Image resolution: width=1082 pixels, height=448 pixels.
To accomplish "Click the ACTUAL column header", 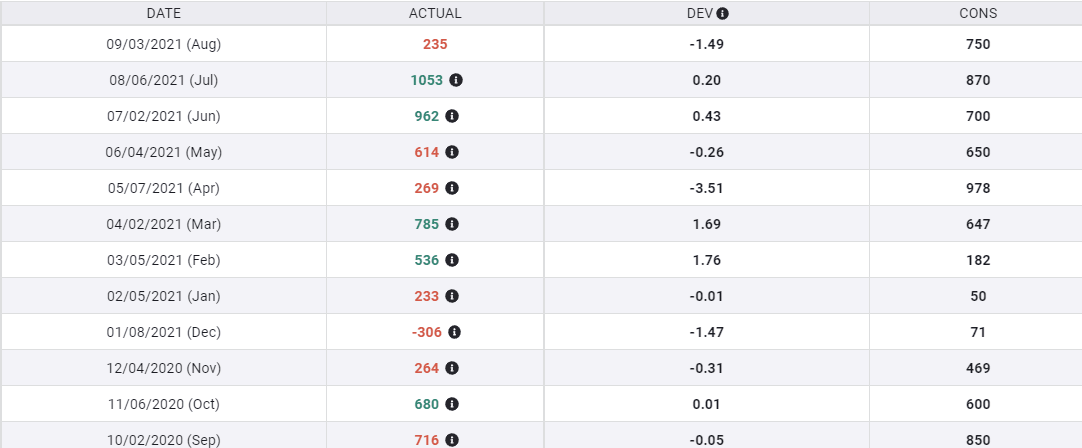I will coord(435,14).
